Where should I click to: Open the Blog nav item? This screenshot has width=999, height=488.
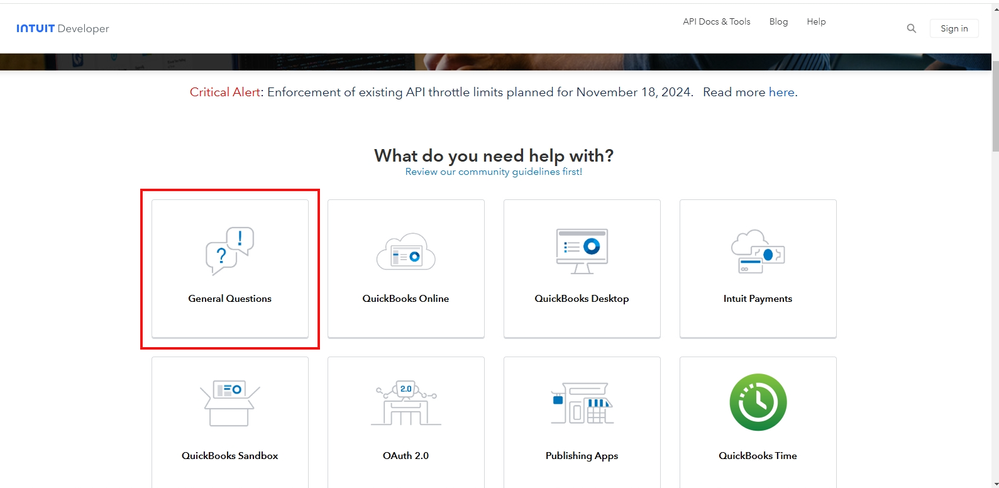coord(778,22)
